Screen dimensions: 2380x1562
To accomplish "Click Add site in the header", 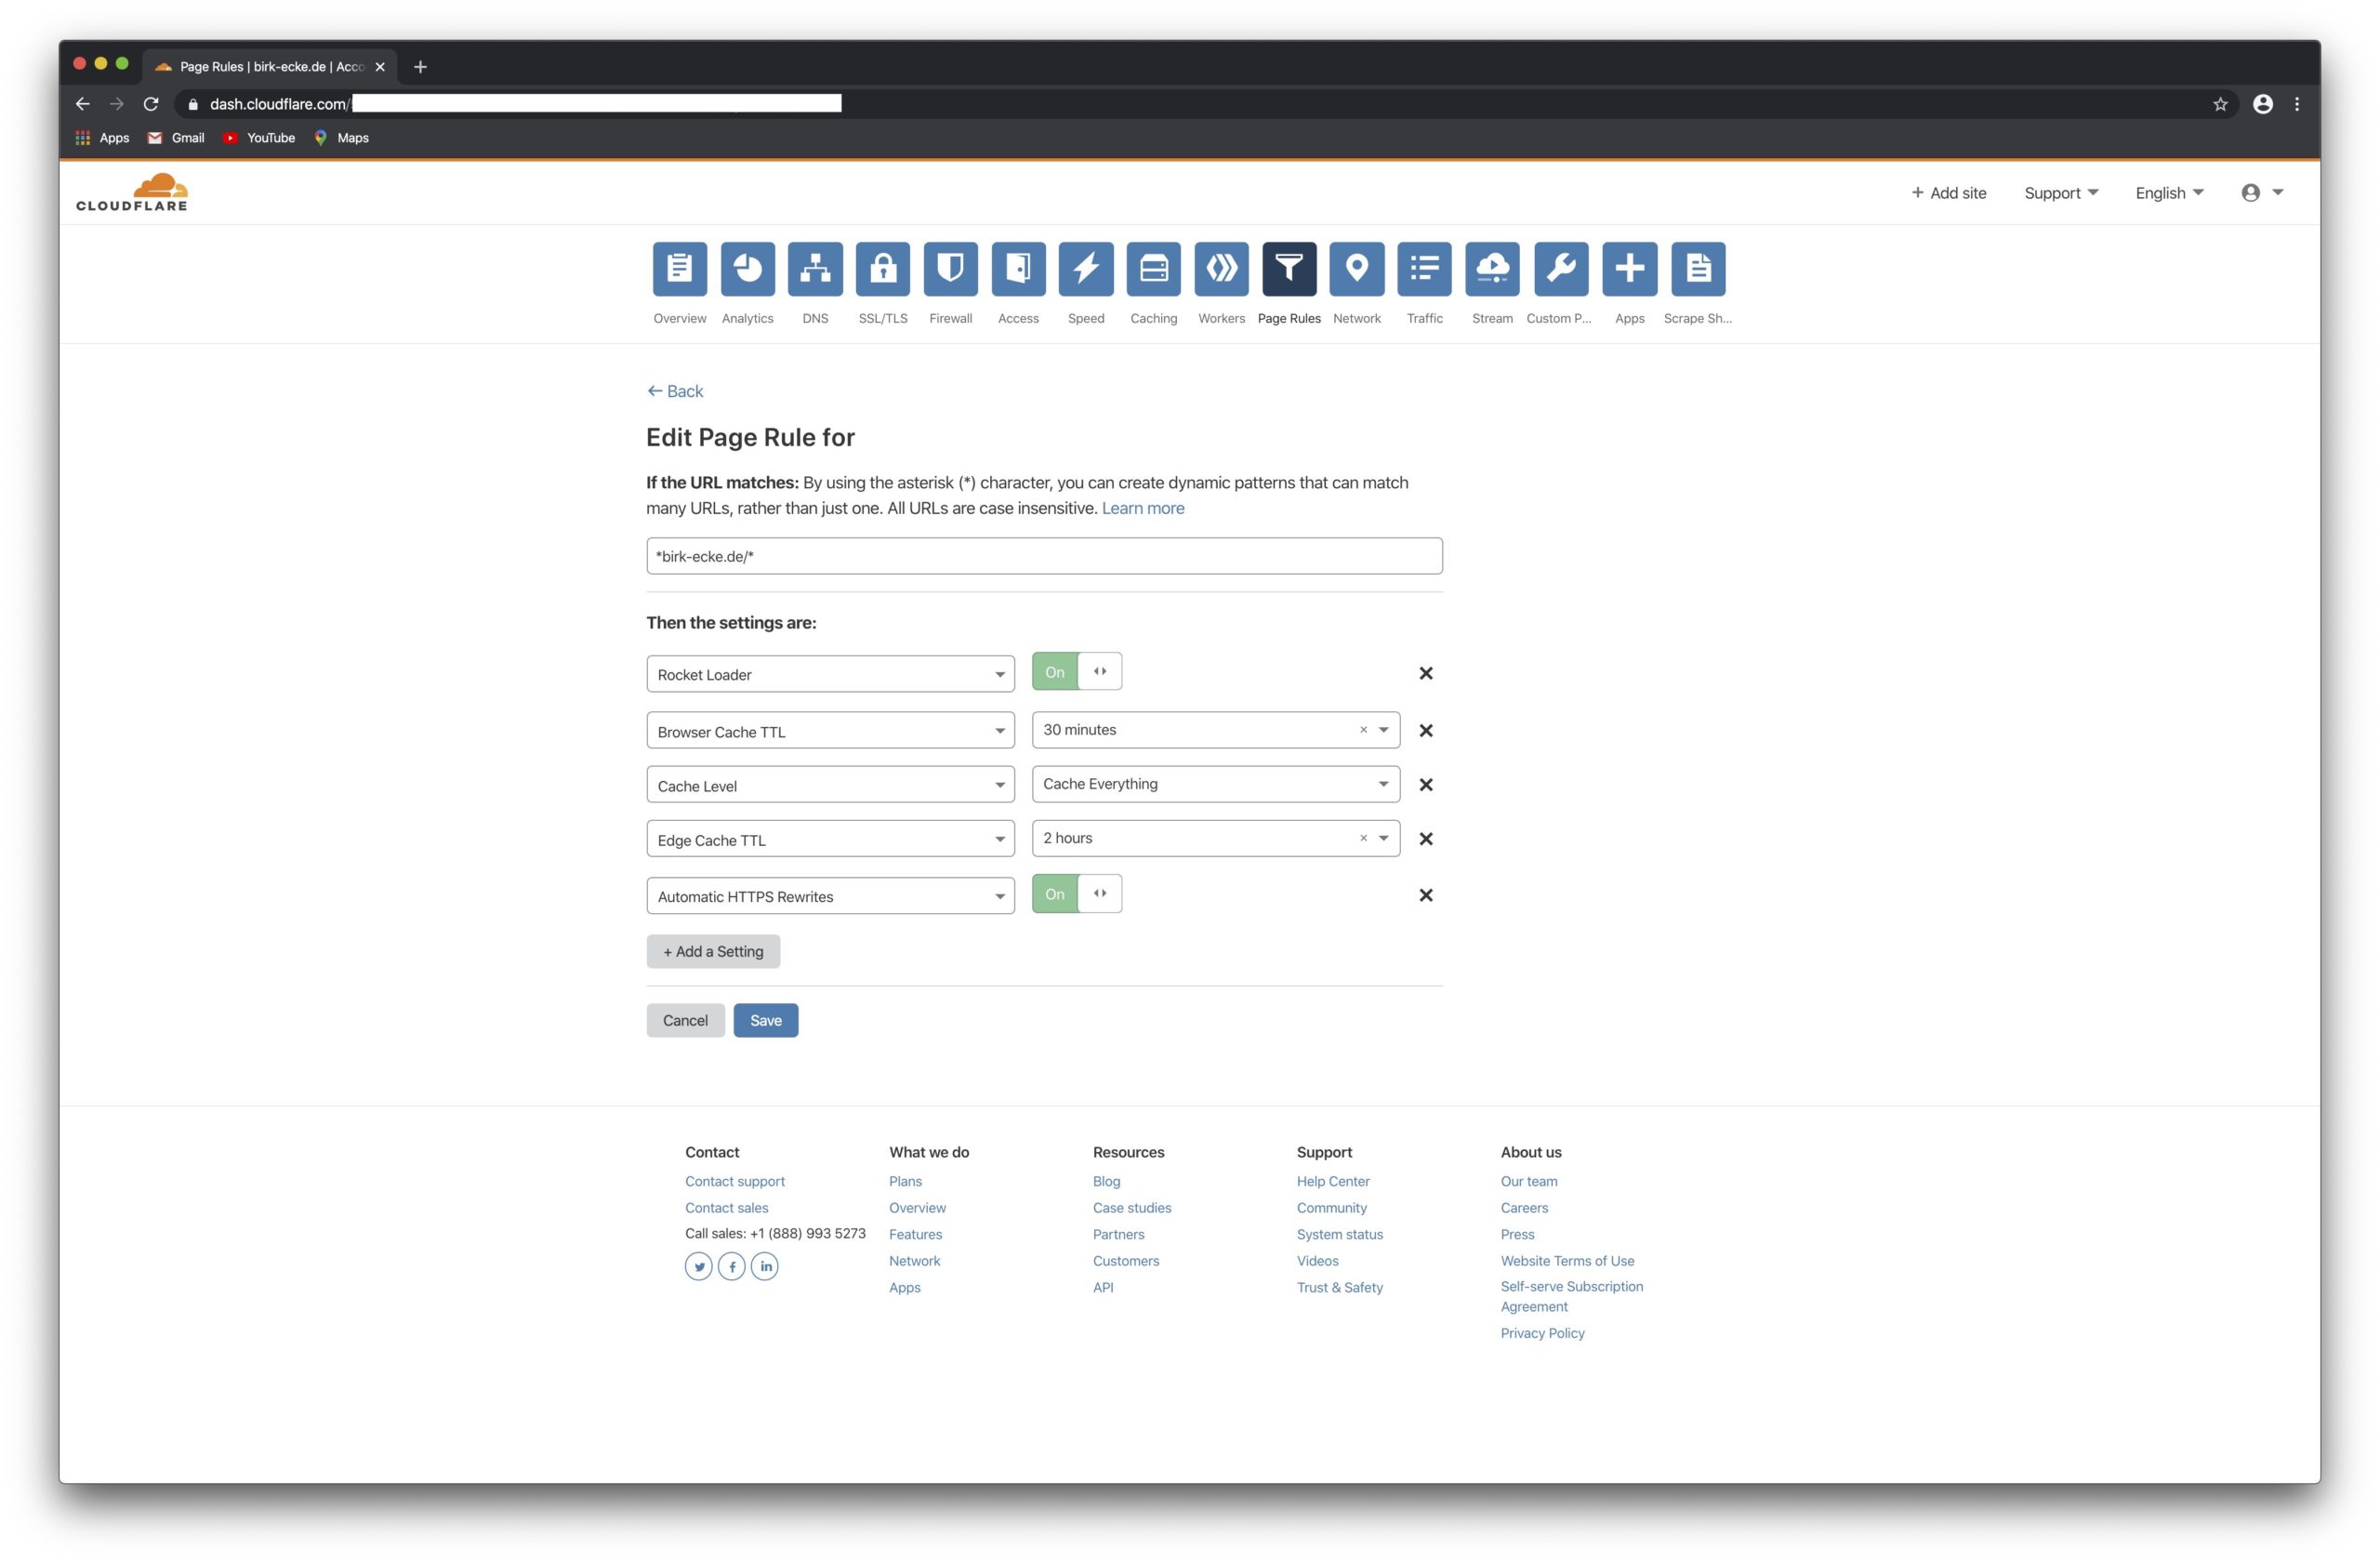I will coord(1948,193).
